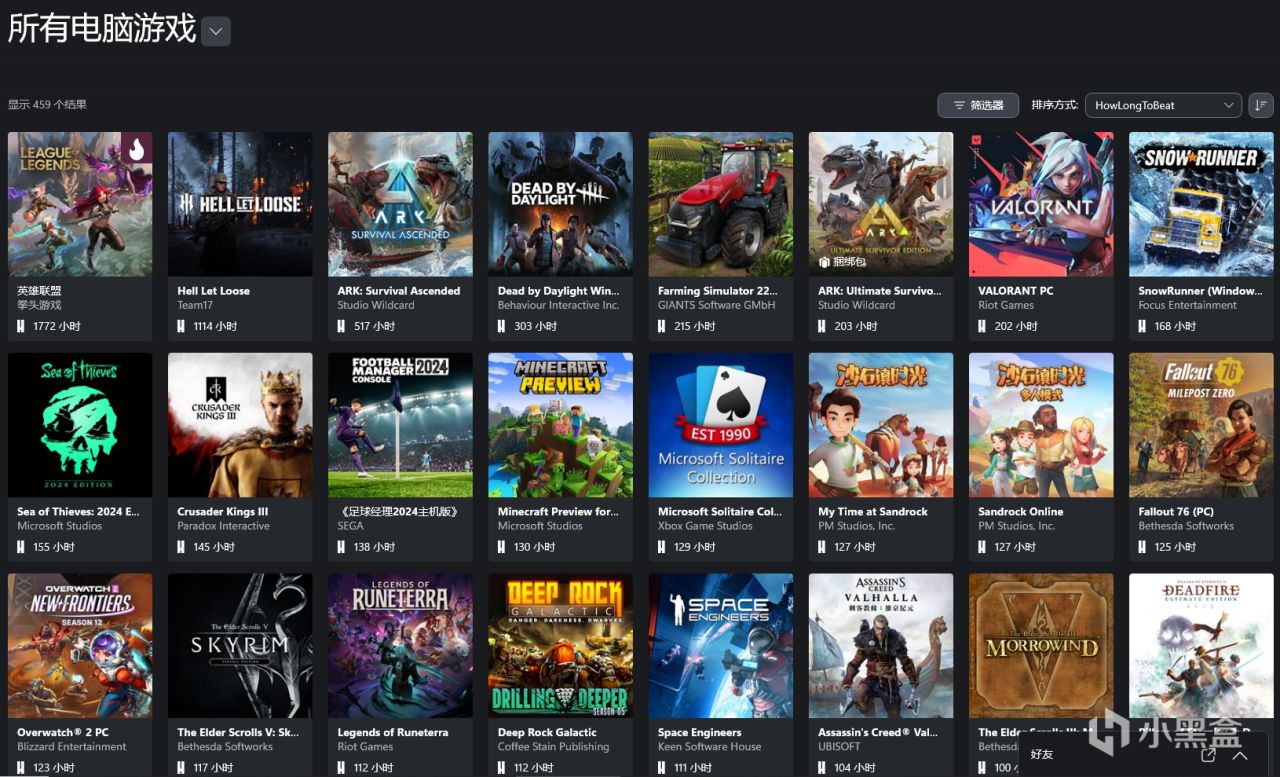Click the flame badge on League of Legends
The width and height of the screenshot is (1280, 777).
pyautogui.click(x=137, y=149)
